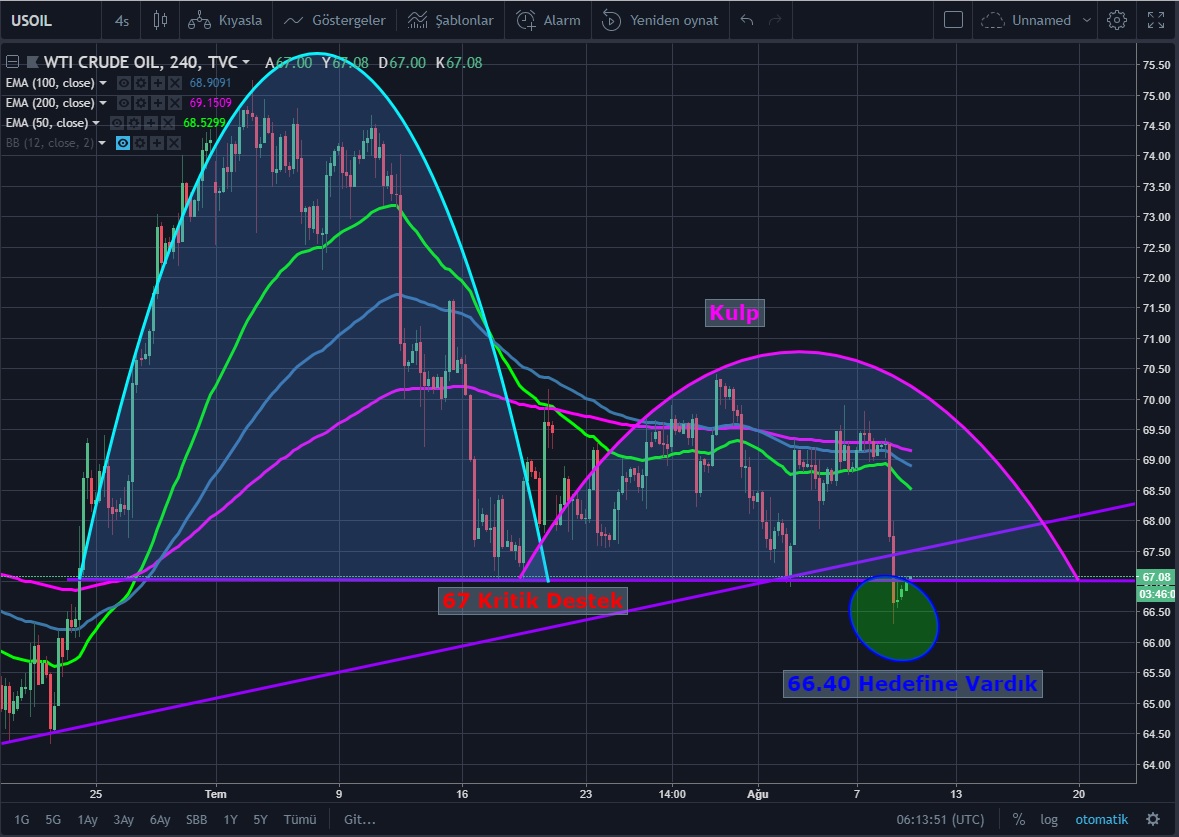The width and height of the screenshot is (1179, 837).
Task: Hide the EMA (50, close) indicator
Action: pyautogui.click(x=117, y=123)
